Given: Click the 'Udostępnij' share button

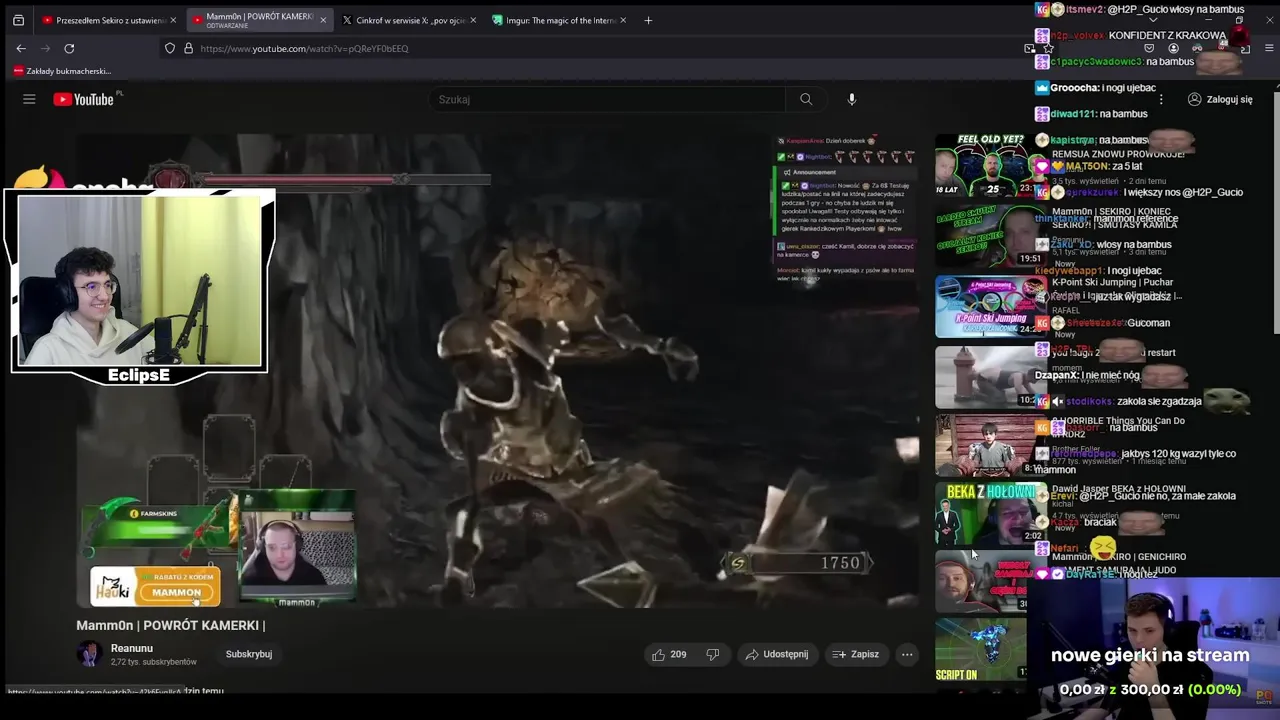Looking at the screenshot, I should tap(777, 654).
